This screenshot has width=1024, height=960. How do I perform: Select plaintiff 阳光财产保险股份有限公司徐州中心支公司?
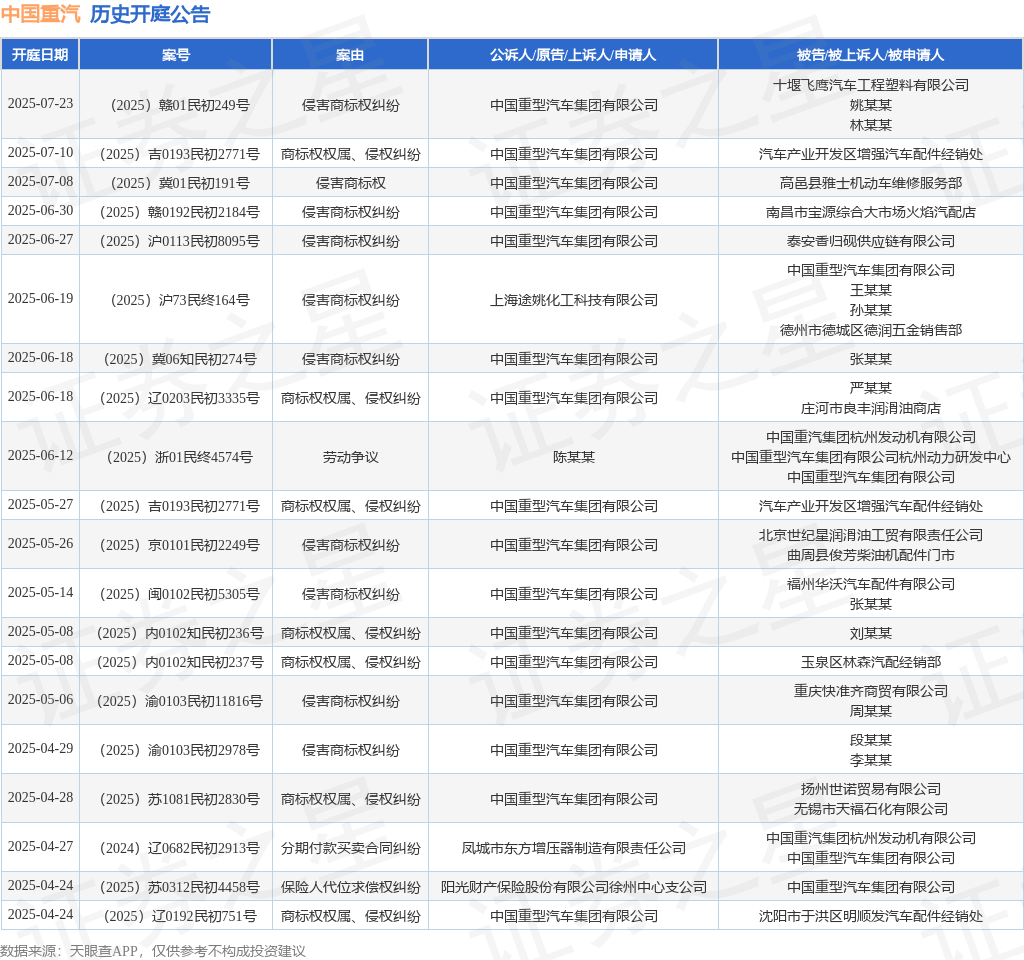[x=573, y=888]
